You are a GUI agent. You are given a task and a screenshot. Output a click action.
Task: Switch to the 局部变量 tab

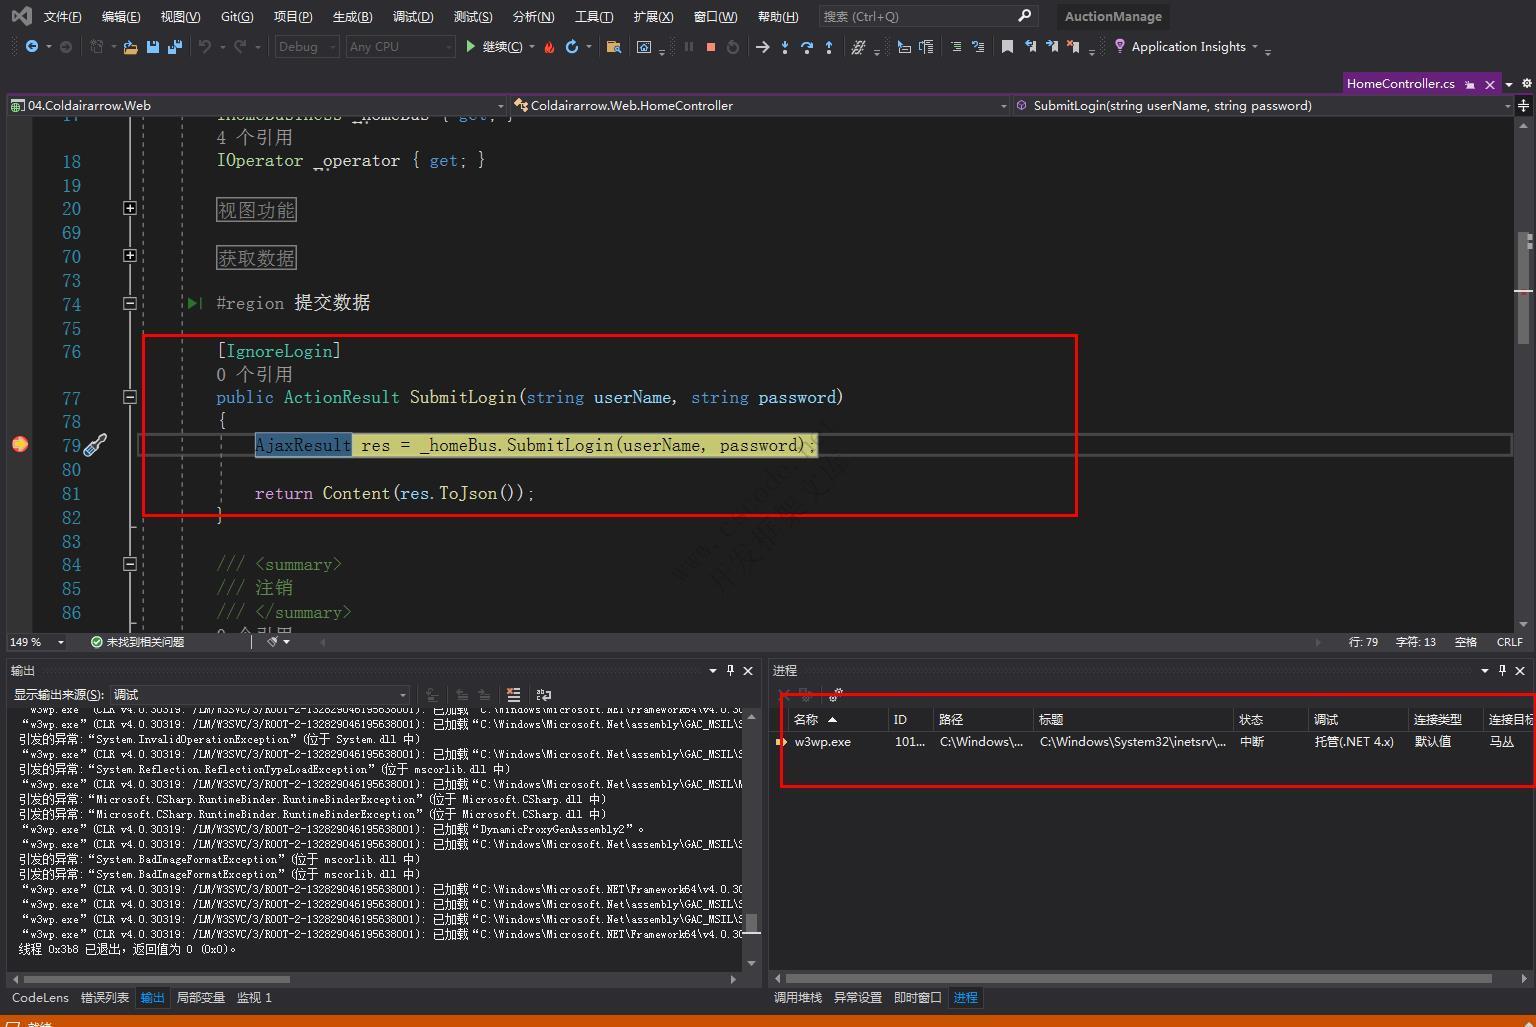click(200, 997)
